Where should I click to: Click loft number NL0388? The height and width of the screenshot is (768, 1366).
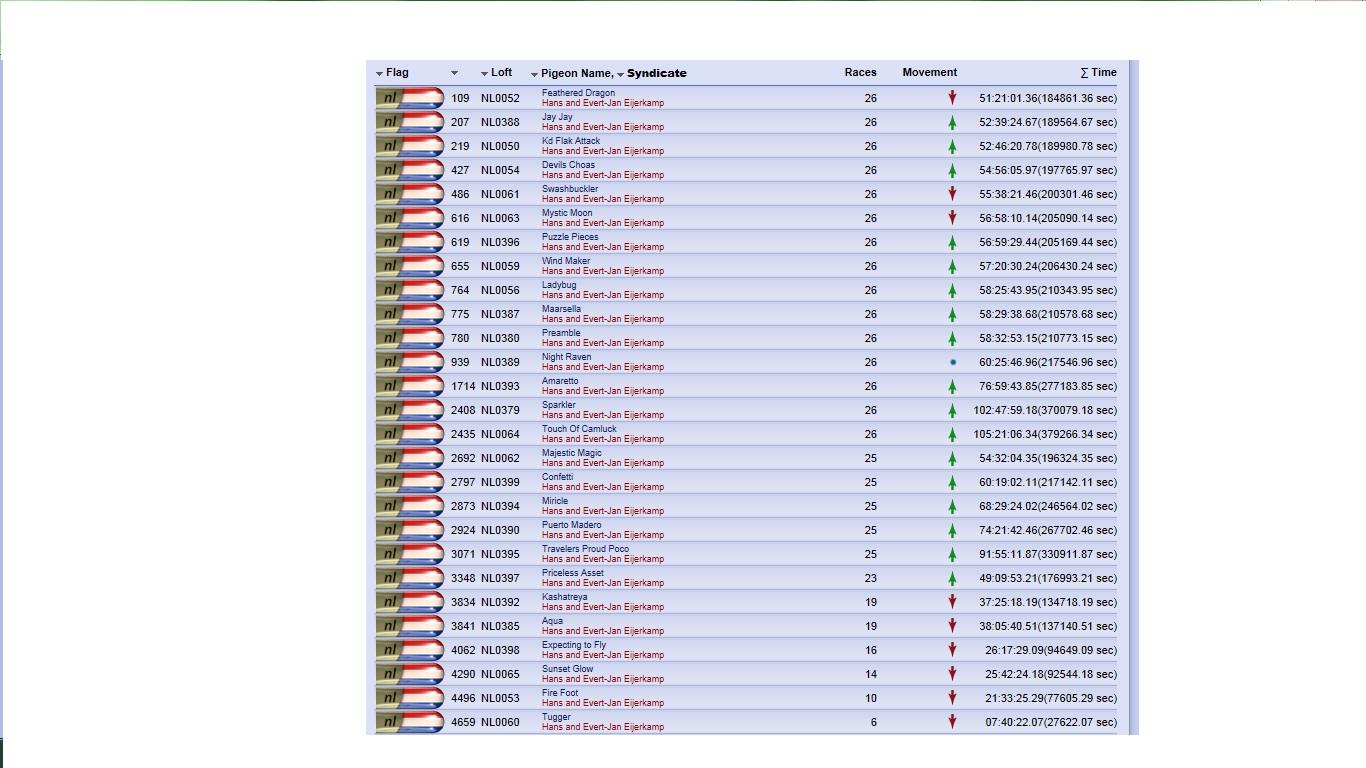coord(500,122)
